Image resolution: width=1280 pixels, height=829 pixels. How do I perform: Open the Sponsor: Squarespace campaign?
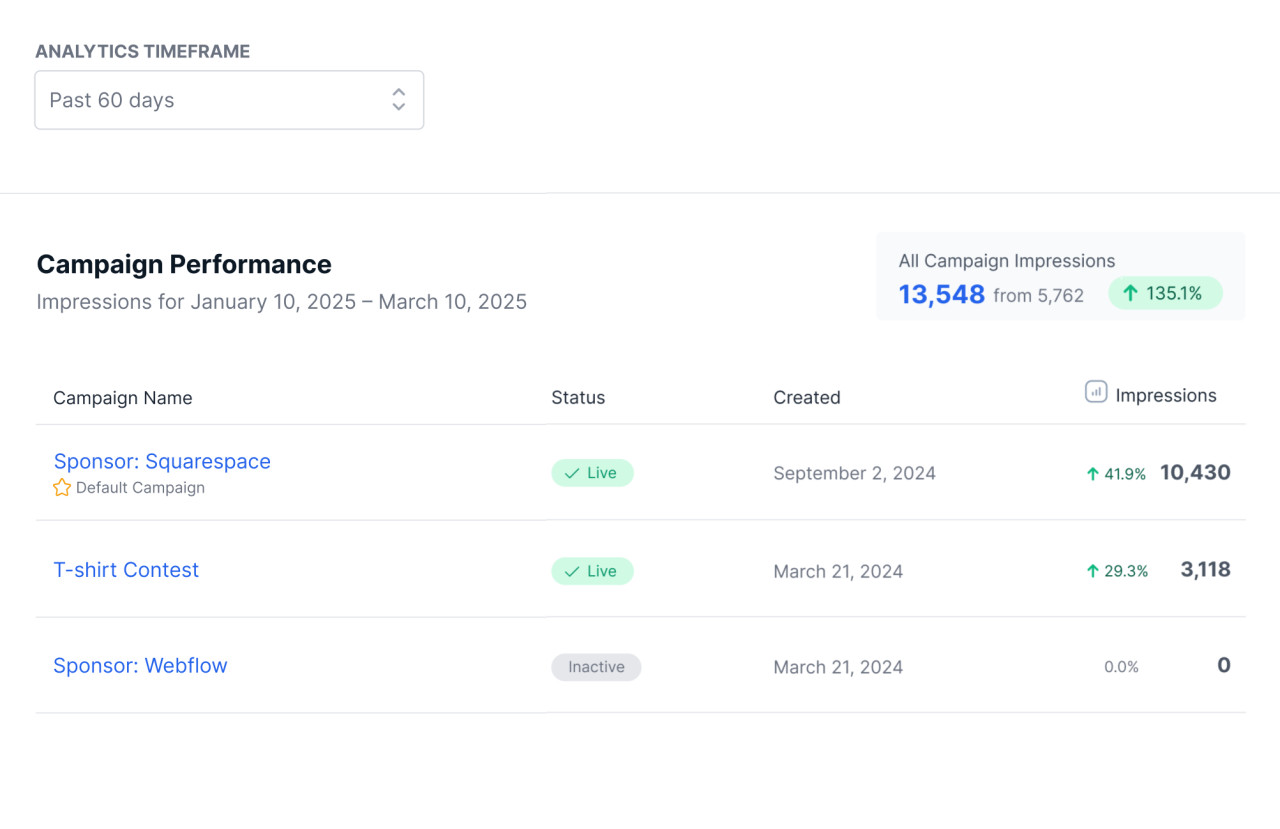click(x=162, y=461)
